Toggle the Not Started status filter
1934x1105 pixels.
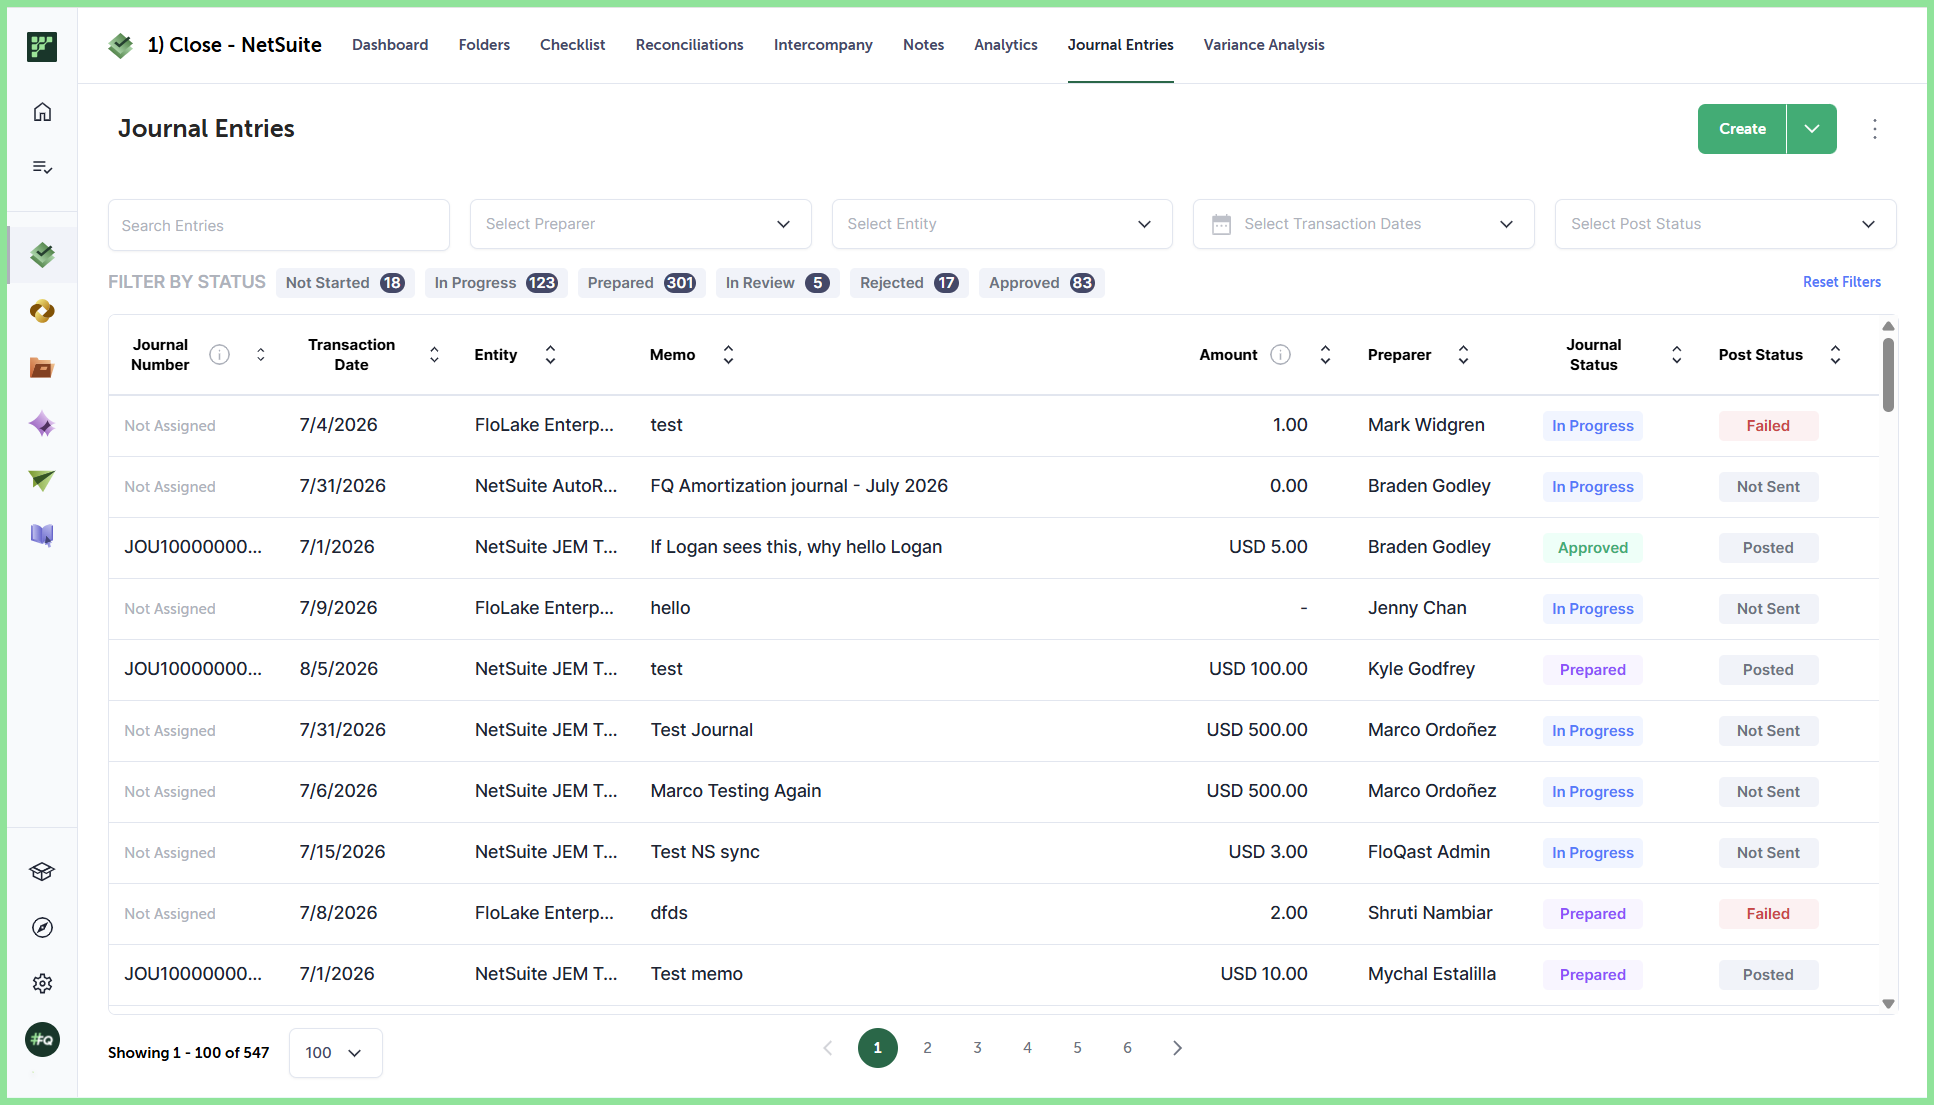(345, 283)
